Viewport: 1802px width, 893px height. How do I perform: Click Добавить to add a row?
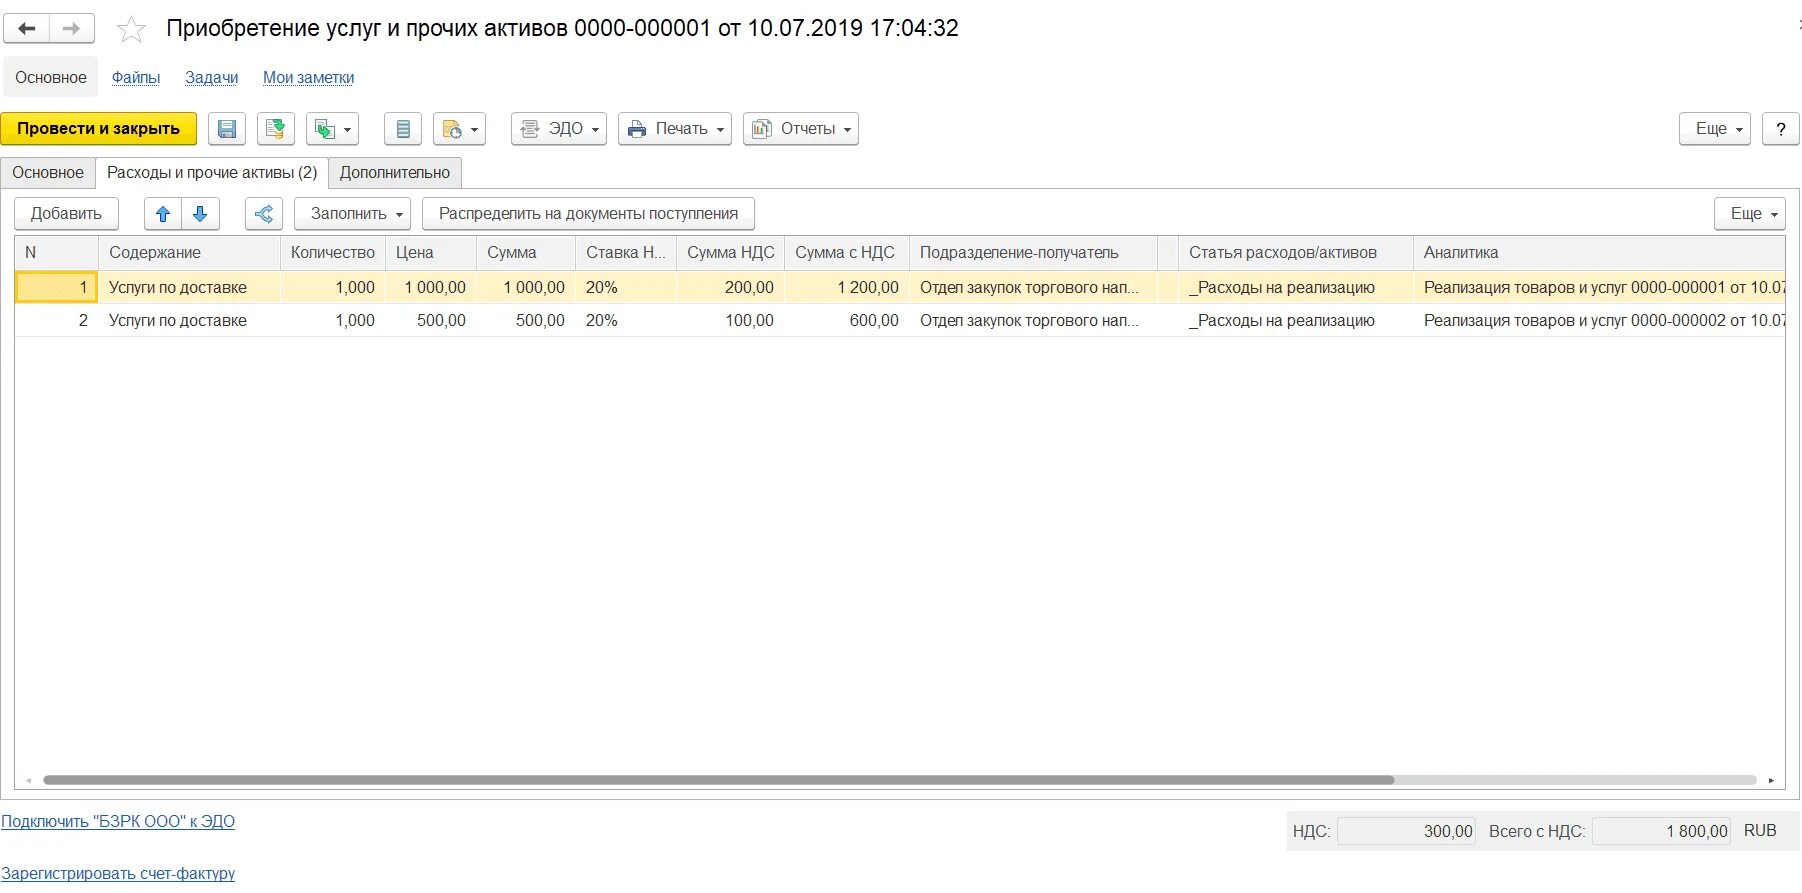click(66, 214)
